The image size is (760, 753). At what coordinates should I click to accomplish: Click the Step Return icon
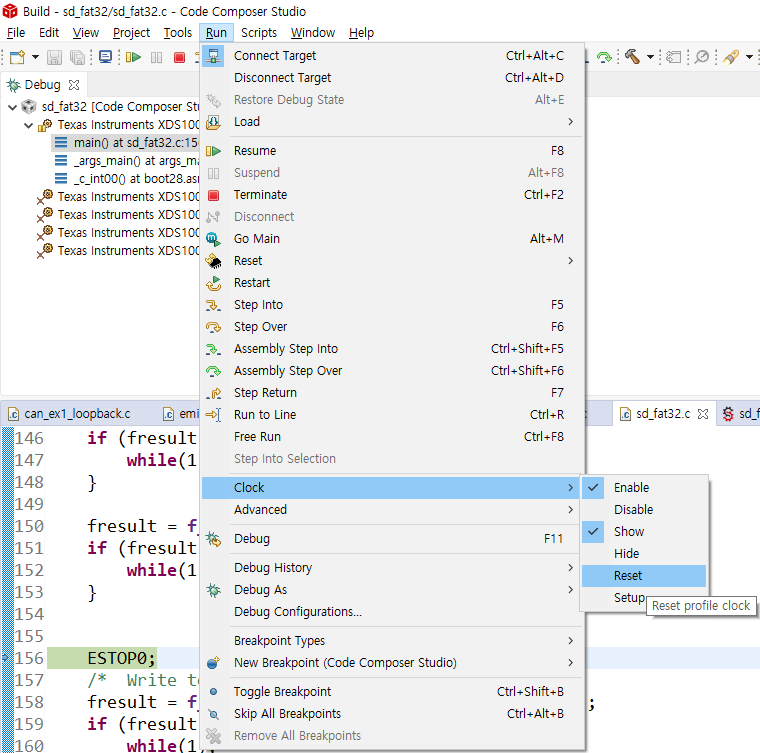coord(213,393)
